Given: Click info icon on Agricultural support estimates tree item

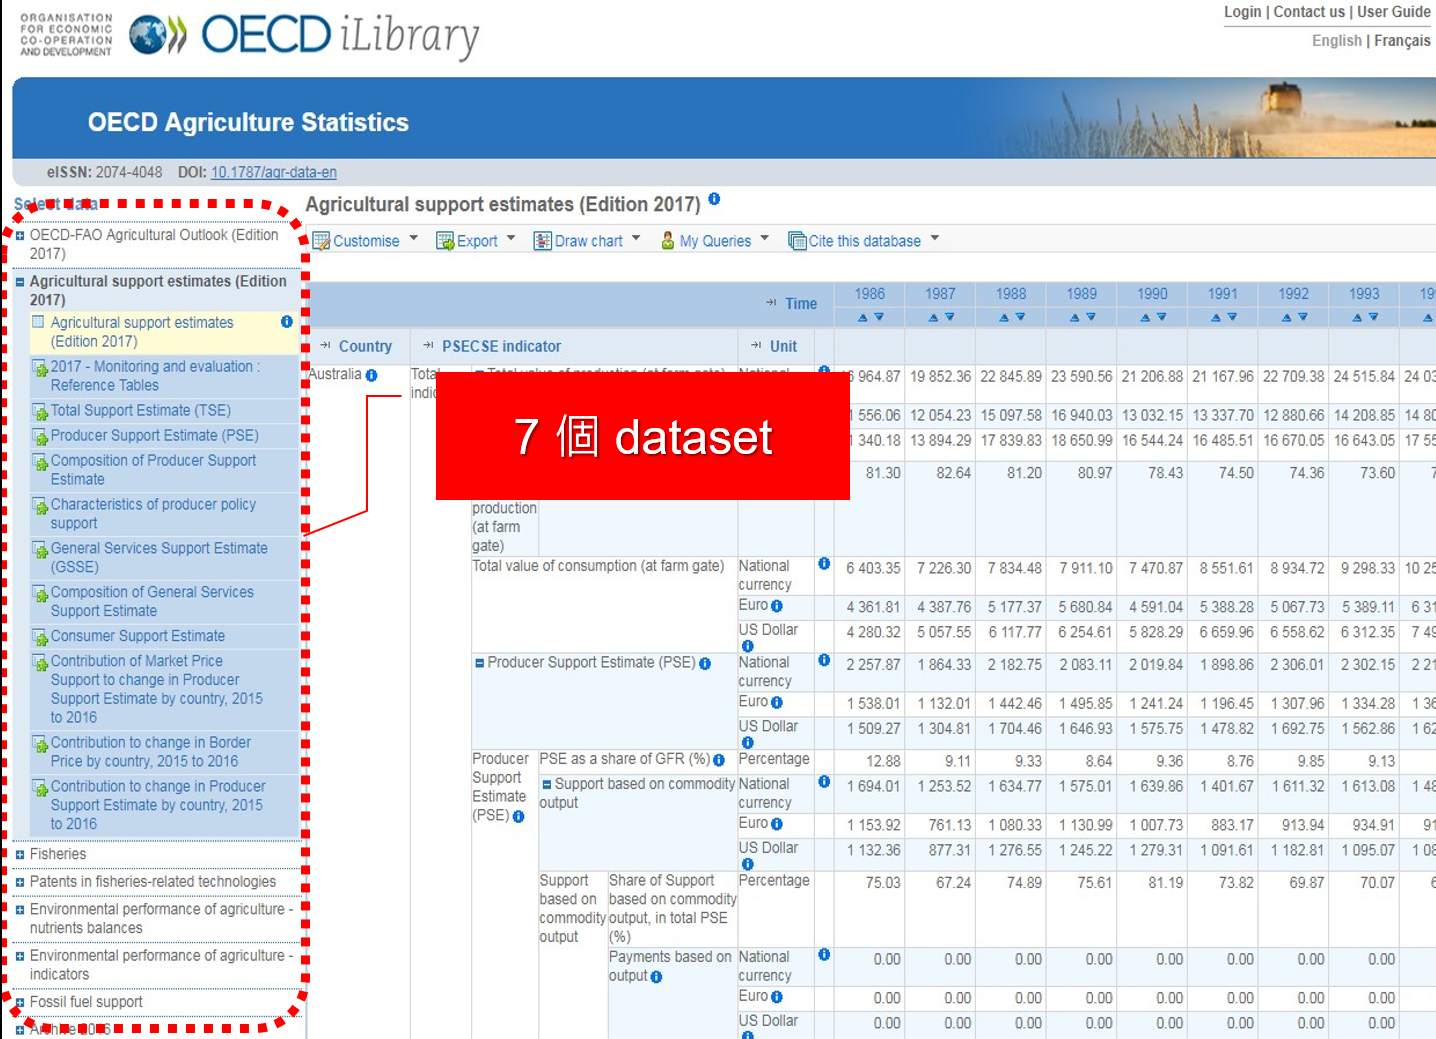Looking at the screenshot, I should pyautogui.click(x=287, y=322).
